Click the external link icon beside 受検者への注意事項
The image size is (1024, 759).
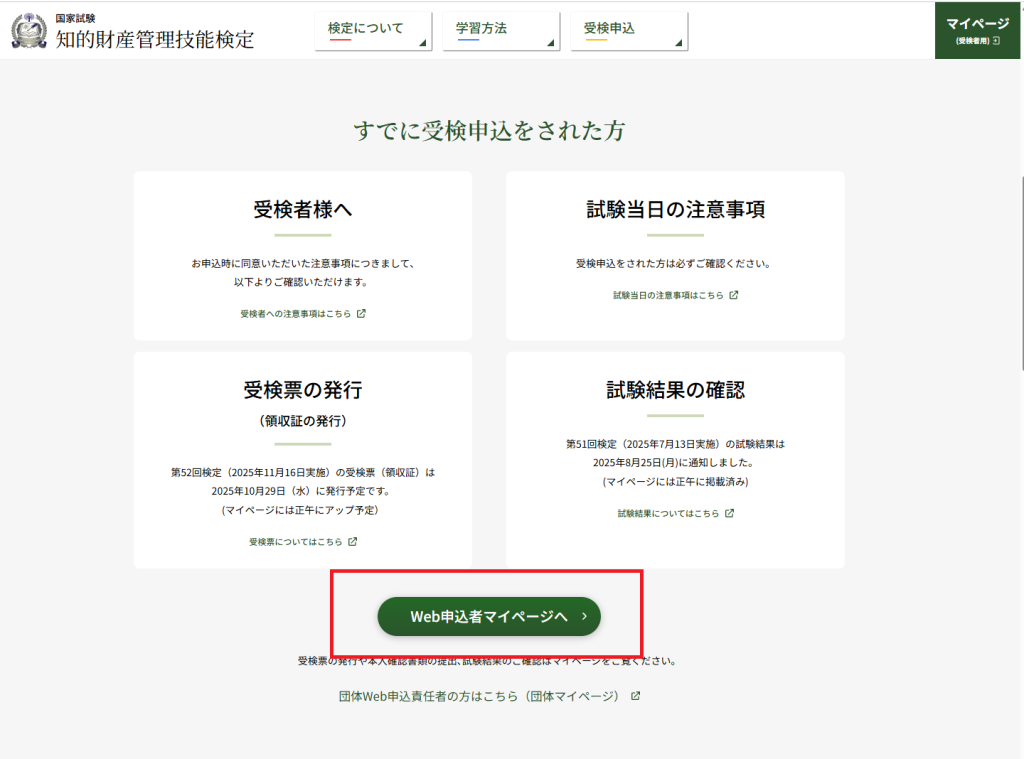click(x=361, y=313)
